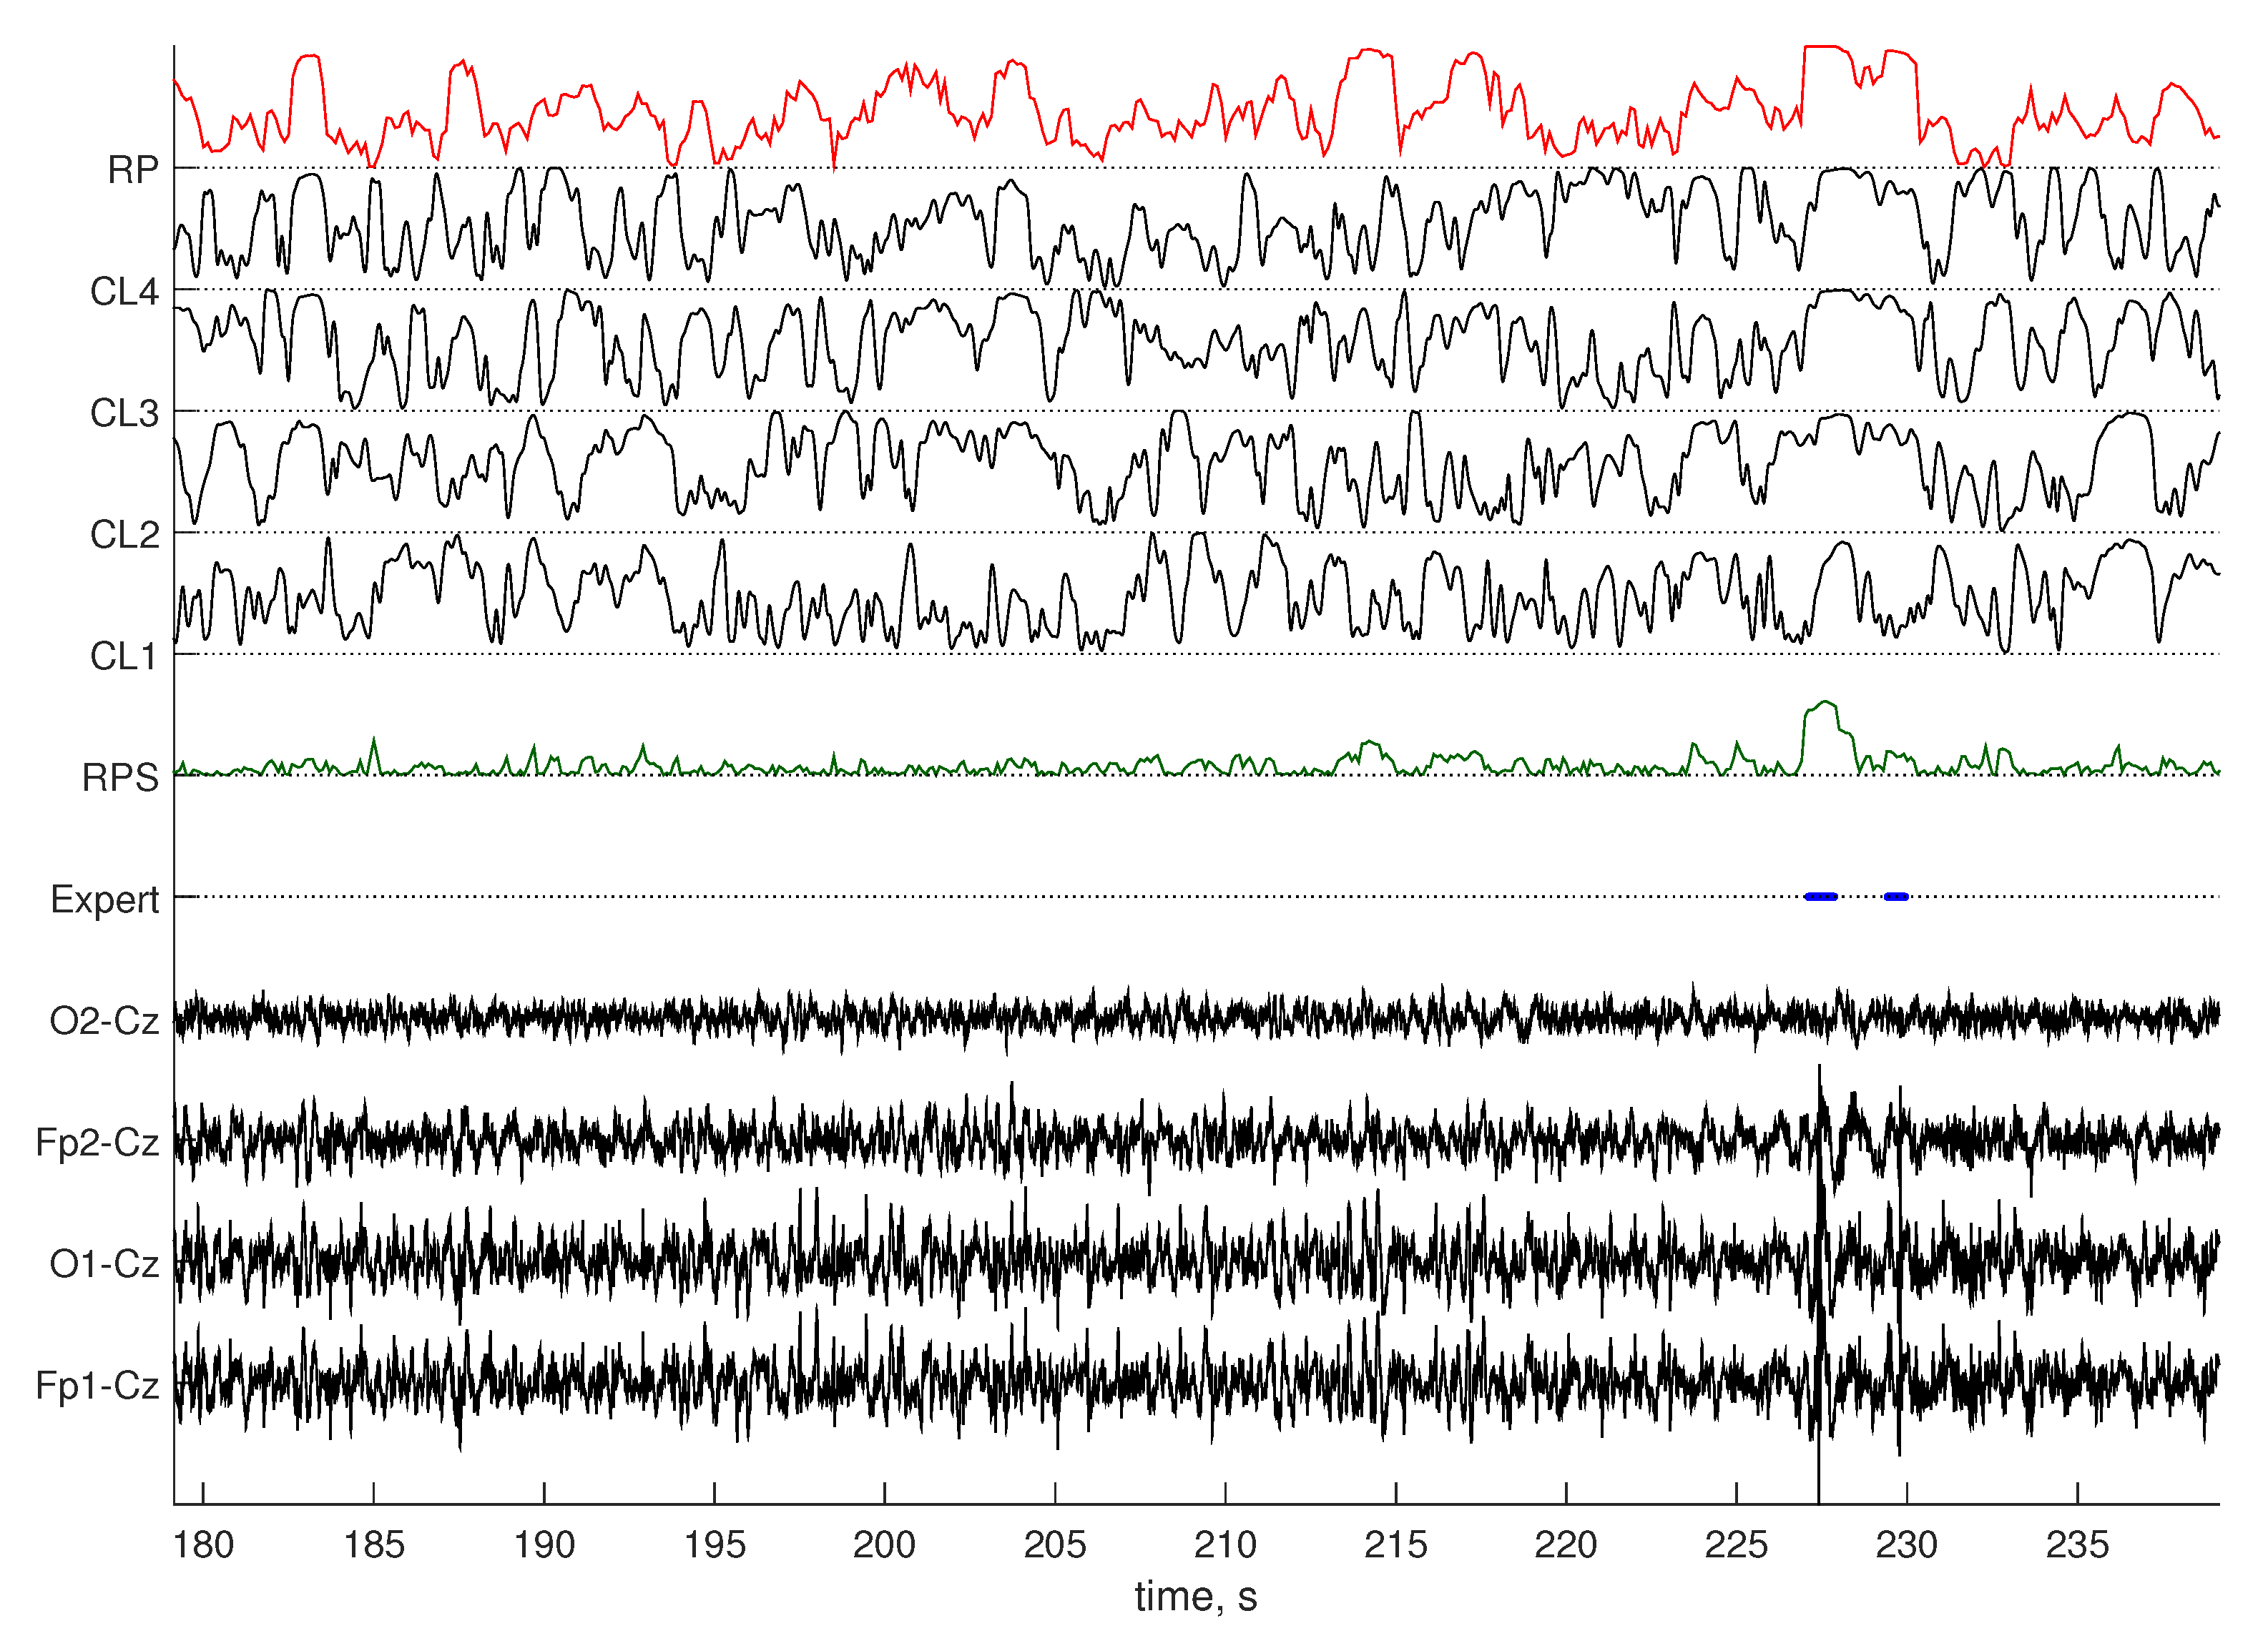Click the 200 time axis tick label
Image resolution: width=2268 pixels, height=1651 pixels.
pyautogui.click(x=884, y=1545)
